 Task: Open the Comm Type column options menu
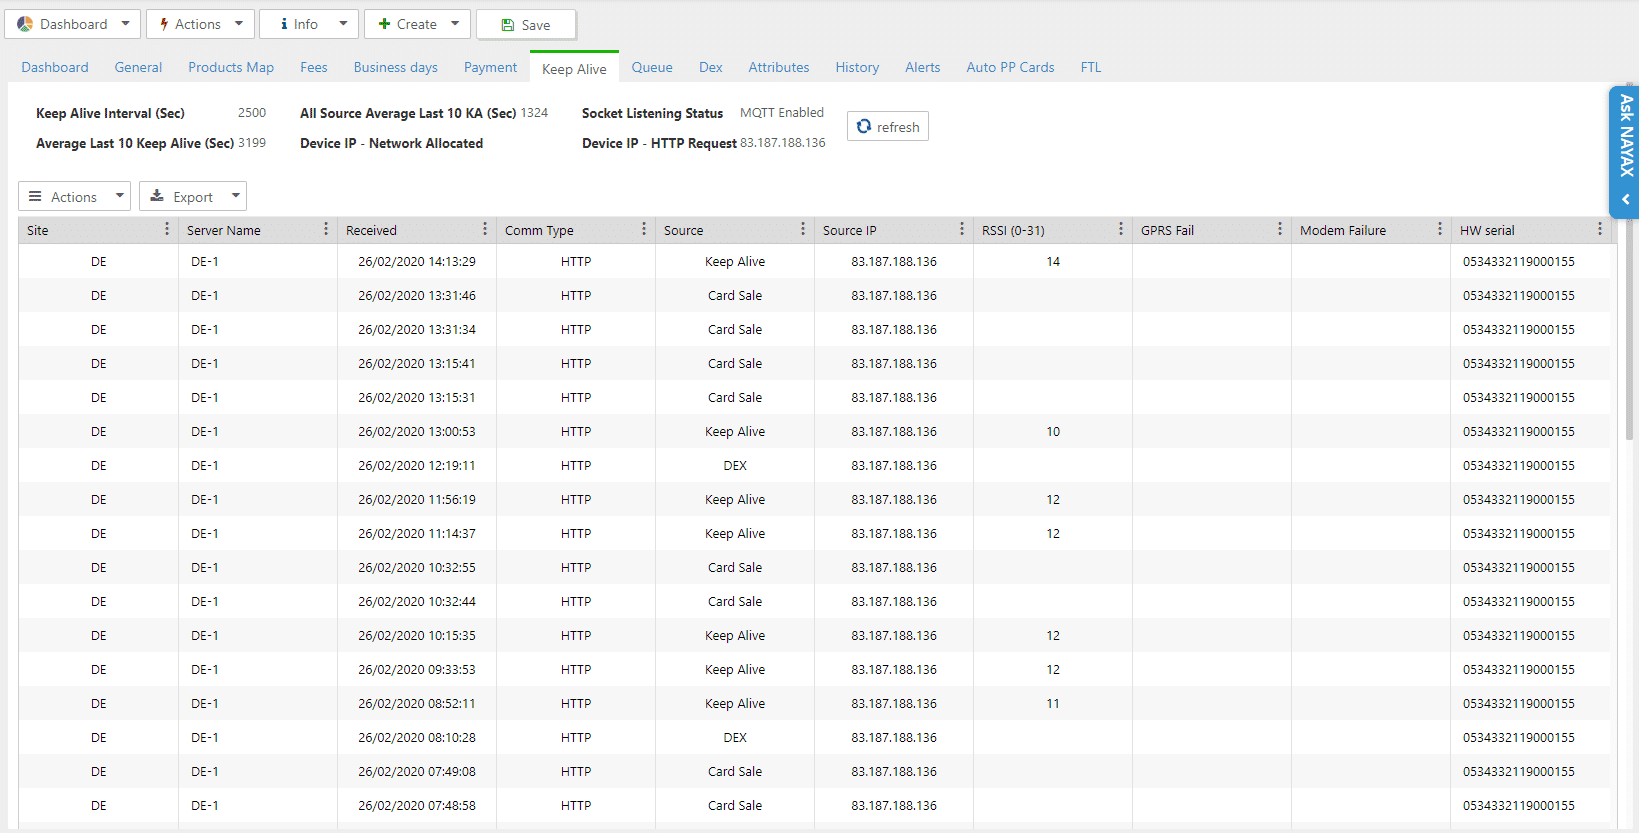(643, 230)
